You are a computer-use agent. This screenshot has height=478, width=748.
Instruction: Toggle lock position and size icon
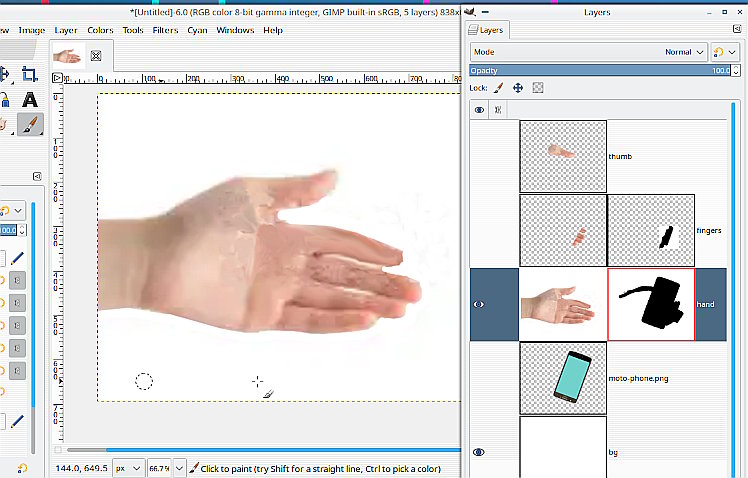point(518,88)
